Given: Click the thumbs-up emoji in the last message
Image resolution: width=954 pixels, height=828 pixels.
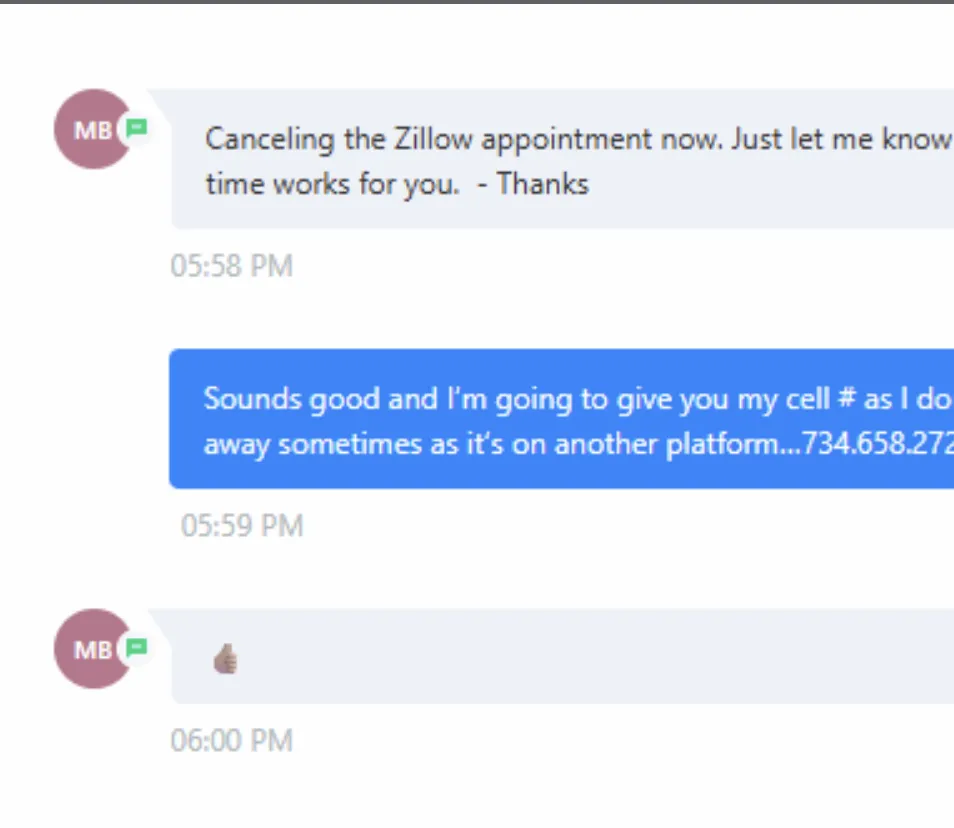Looking at the screenshot, I should point(226,658).
